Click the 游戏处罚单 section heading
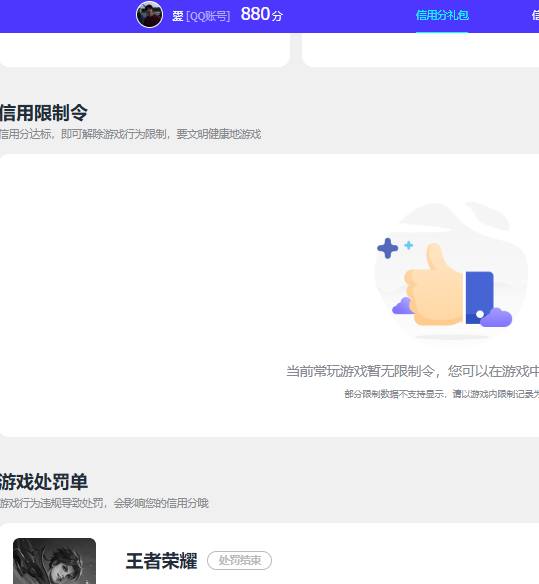Viewport: 539px width, 584px height. 44,482
